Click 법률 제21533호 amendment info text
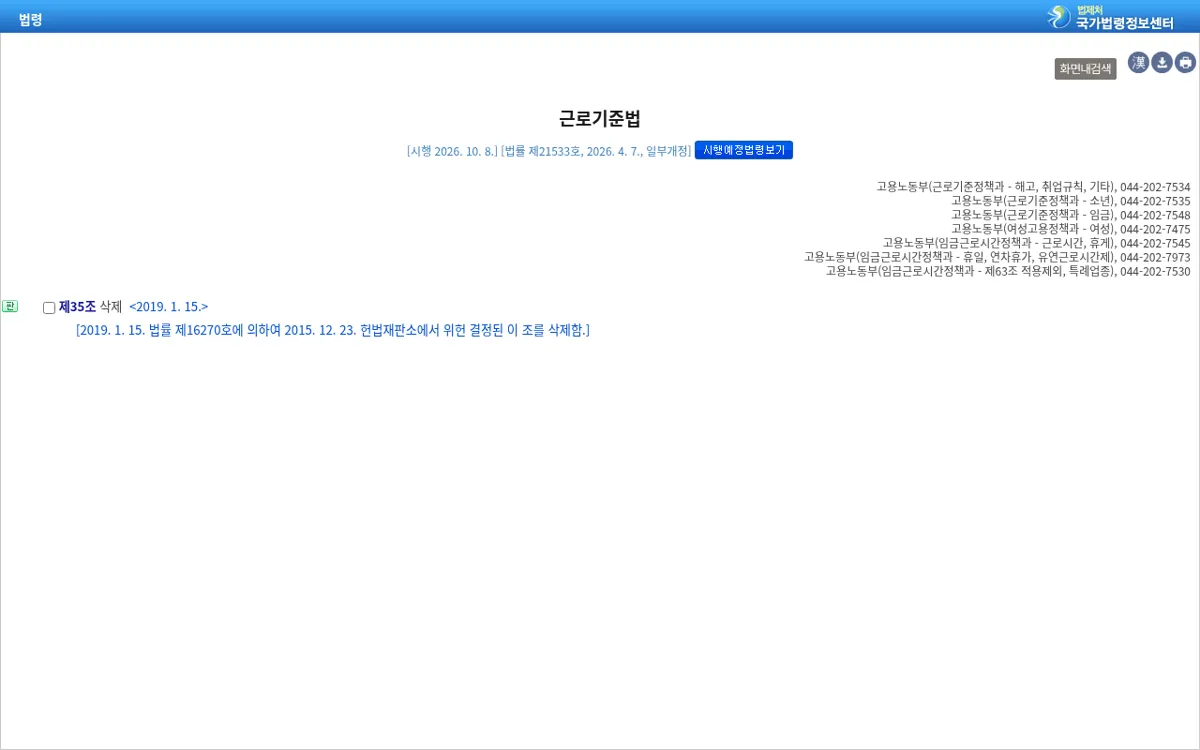The image size is (1200, 750). [x=596, y=151]
